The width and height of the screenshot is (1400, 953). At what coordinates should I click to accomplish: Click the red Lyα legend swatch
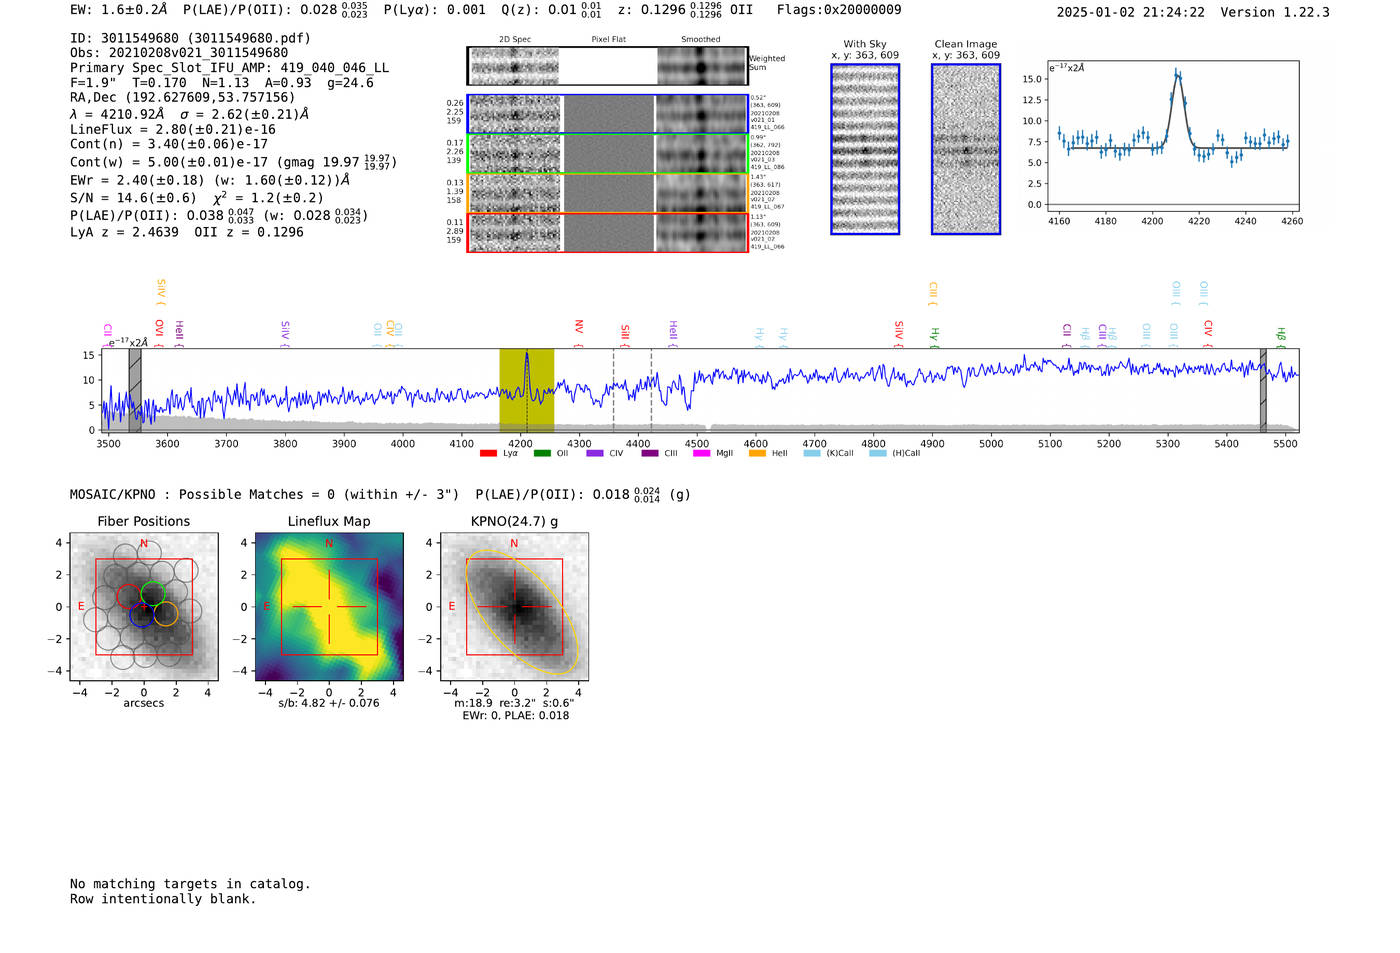488,454
